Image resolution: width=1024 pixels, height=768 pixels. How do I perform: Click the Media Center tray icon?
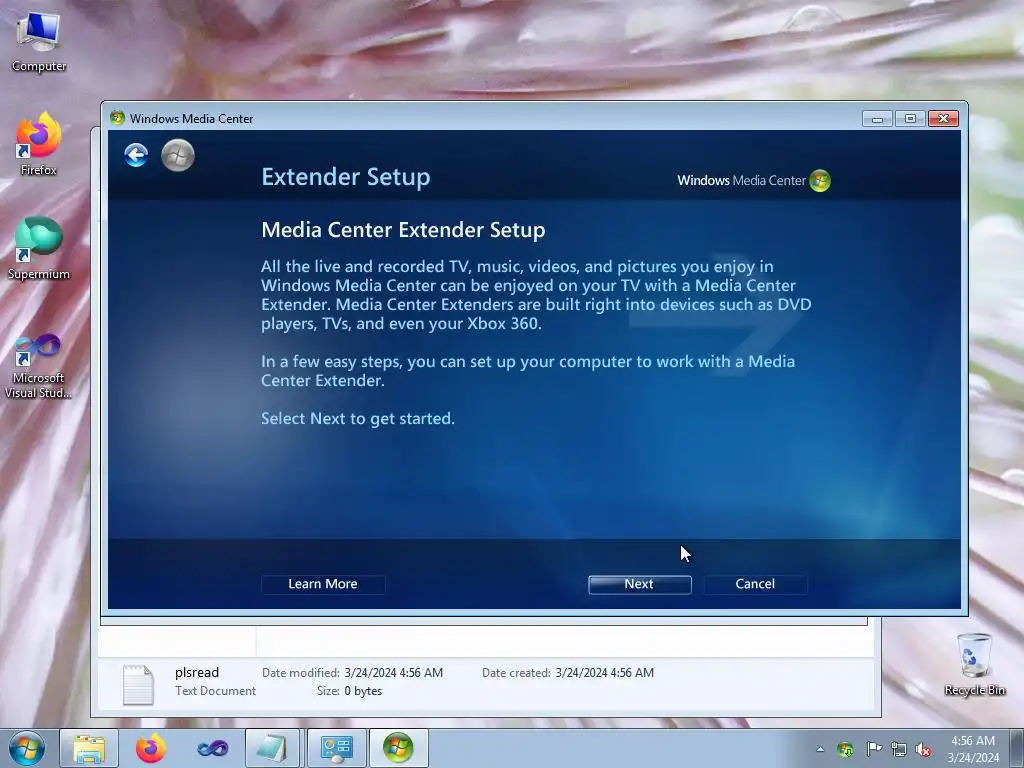845,749
